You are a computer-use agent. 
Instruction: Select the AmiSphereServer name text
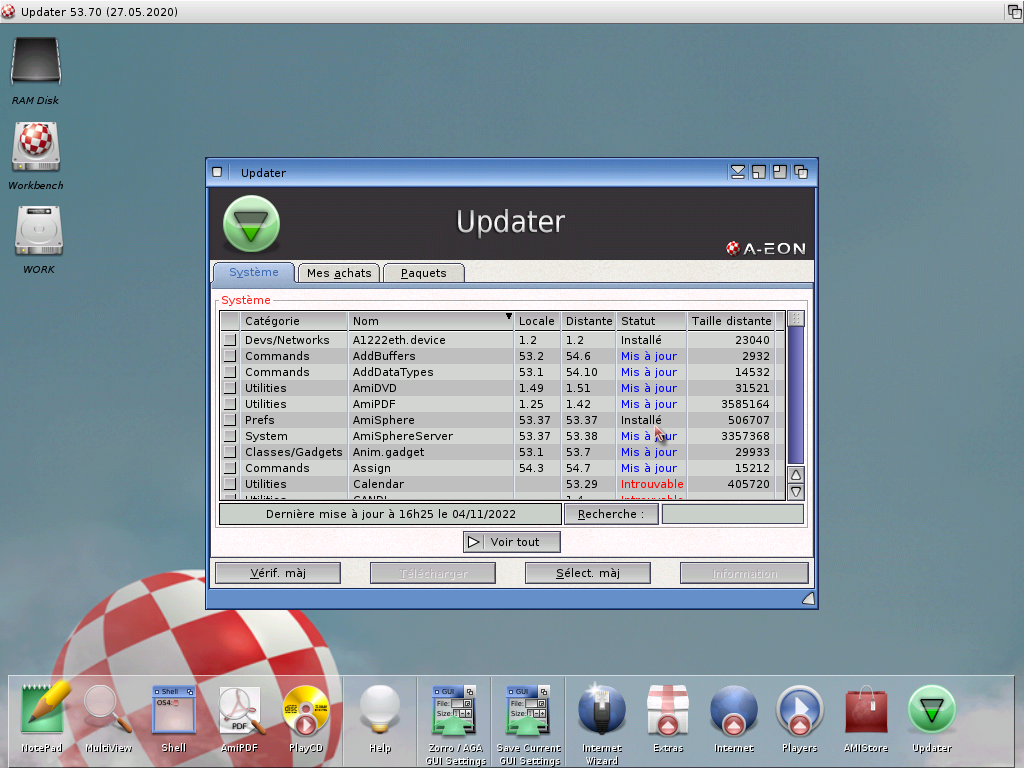coord(403,436)
